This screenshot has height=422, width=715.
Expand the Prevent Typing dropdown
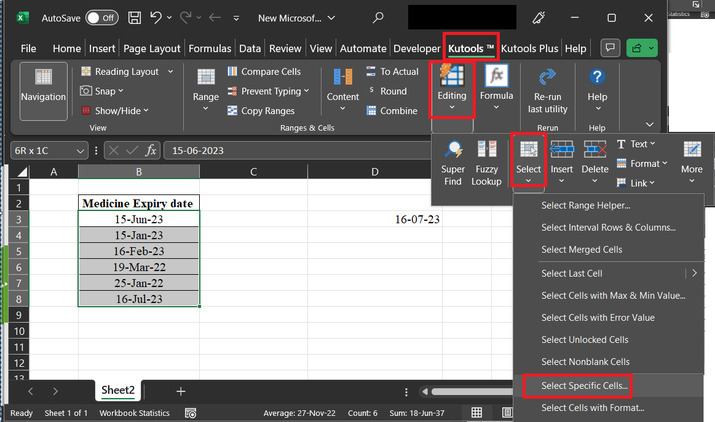point(306,91)
